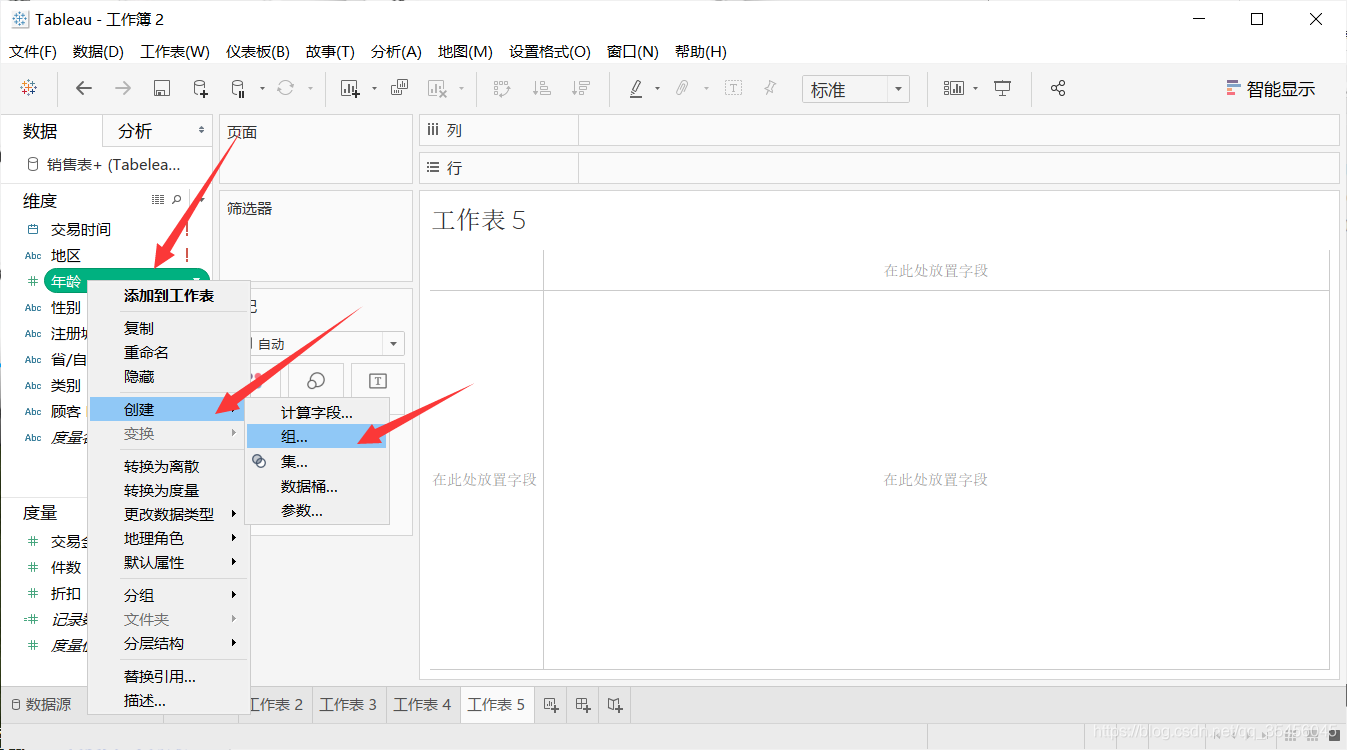Screen dimensions: 1347x750
Task: Add a new data source
Action: [x=200, y=89]
